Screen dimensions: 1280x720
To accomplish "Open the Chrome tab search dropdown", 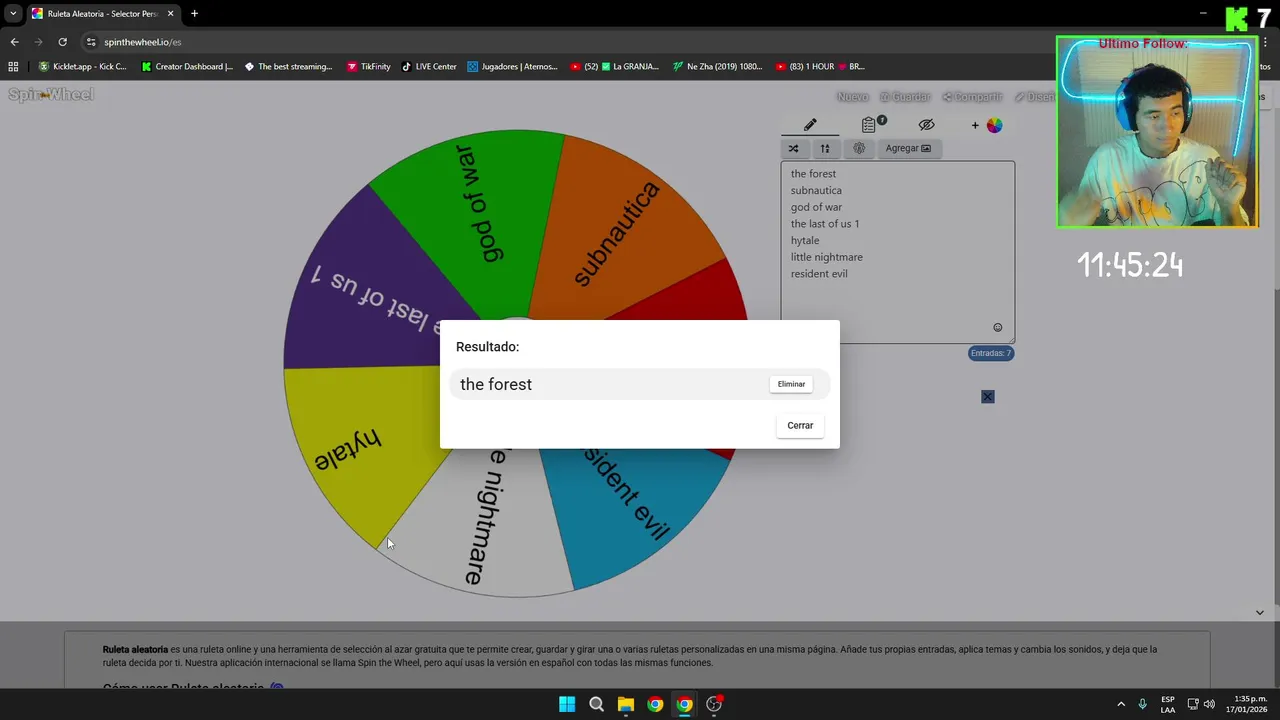I will 13,14.
